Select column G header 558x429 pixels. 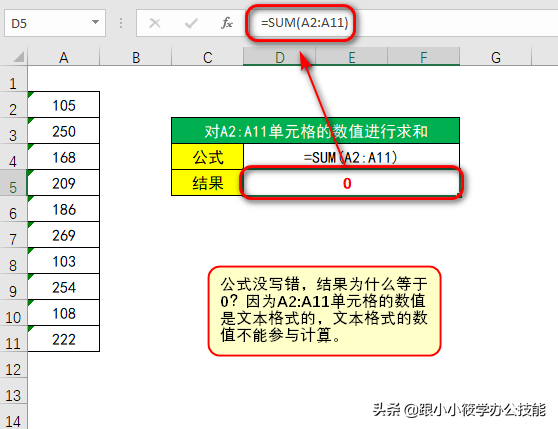496,57
